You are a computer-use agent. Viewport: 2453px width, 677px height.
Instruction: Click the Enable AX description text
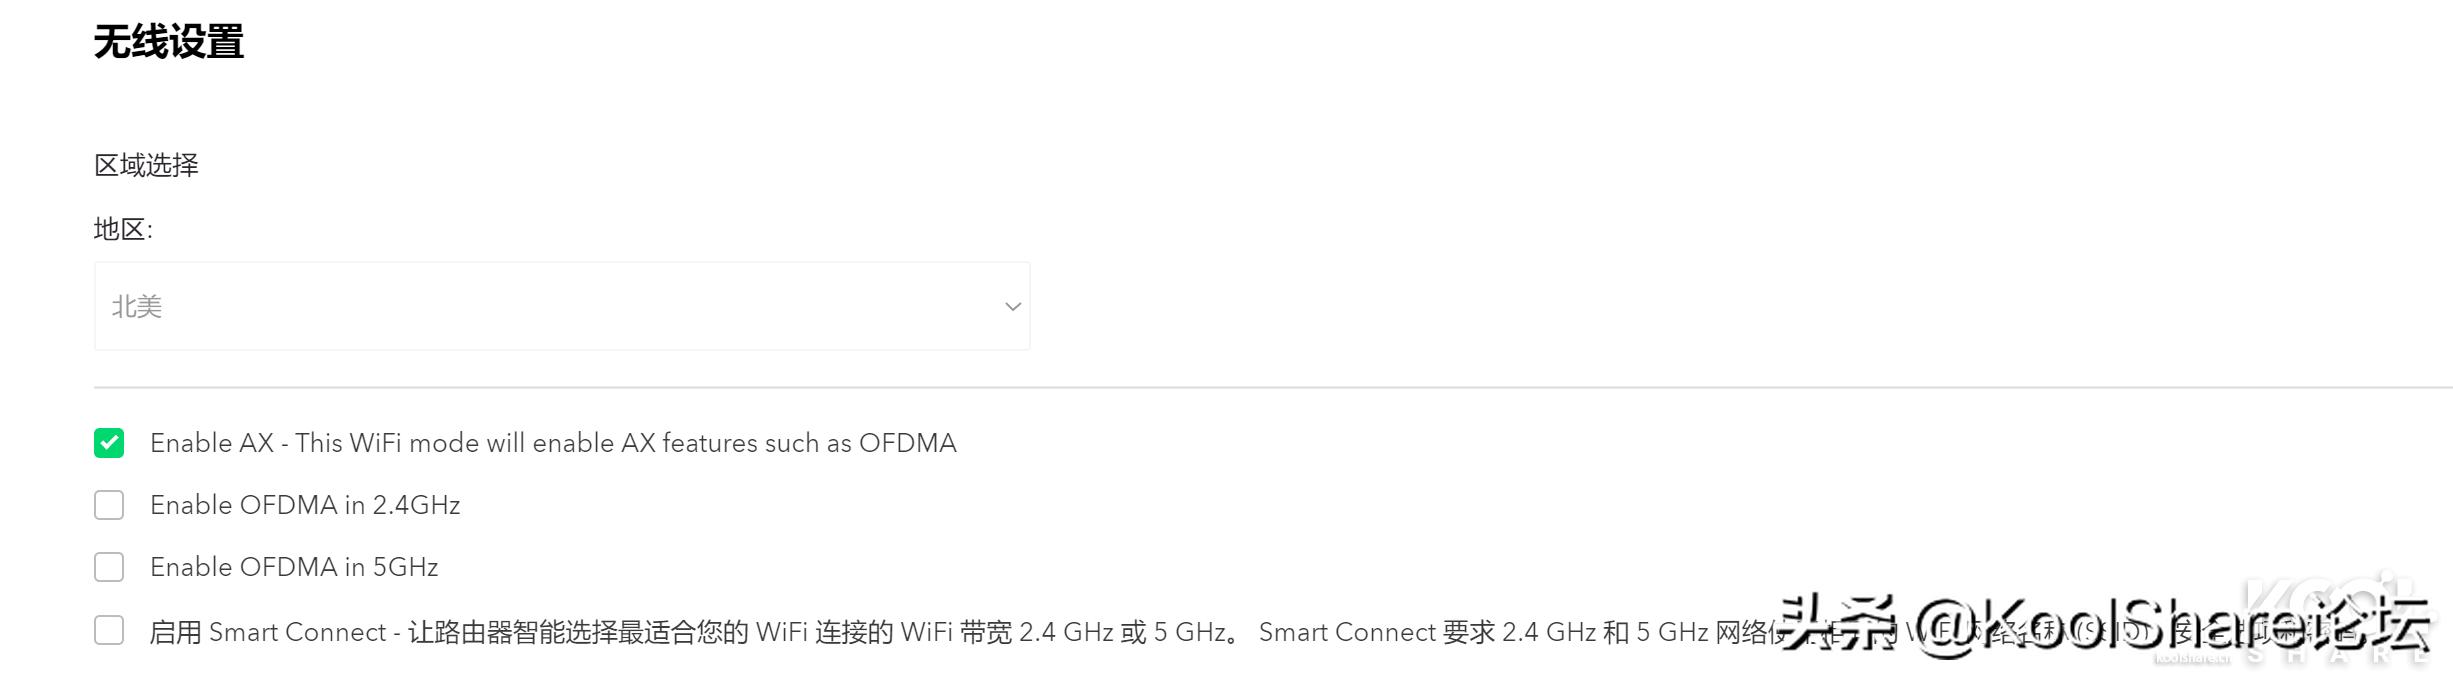(x=553, y=442)
